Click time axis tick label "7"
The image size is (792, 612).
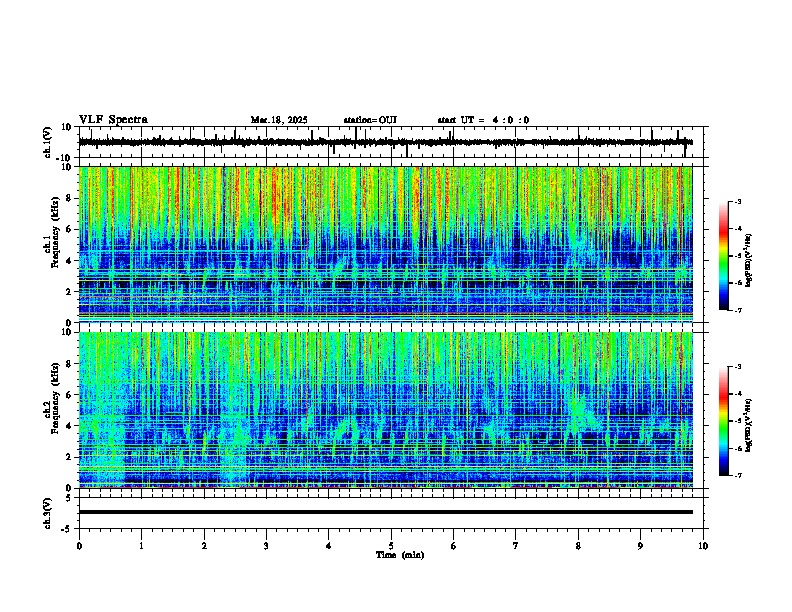tap(516, 546)
